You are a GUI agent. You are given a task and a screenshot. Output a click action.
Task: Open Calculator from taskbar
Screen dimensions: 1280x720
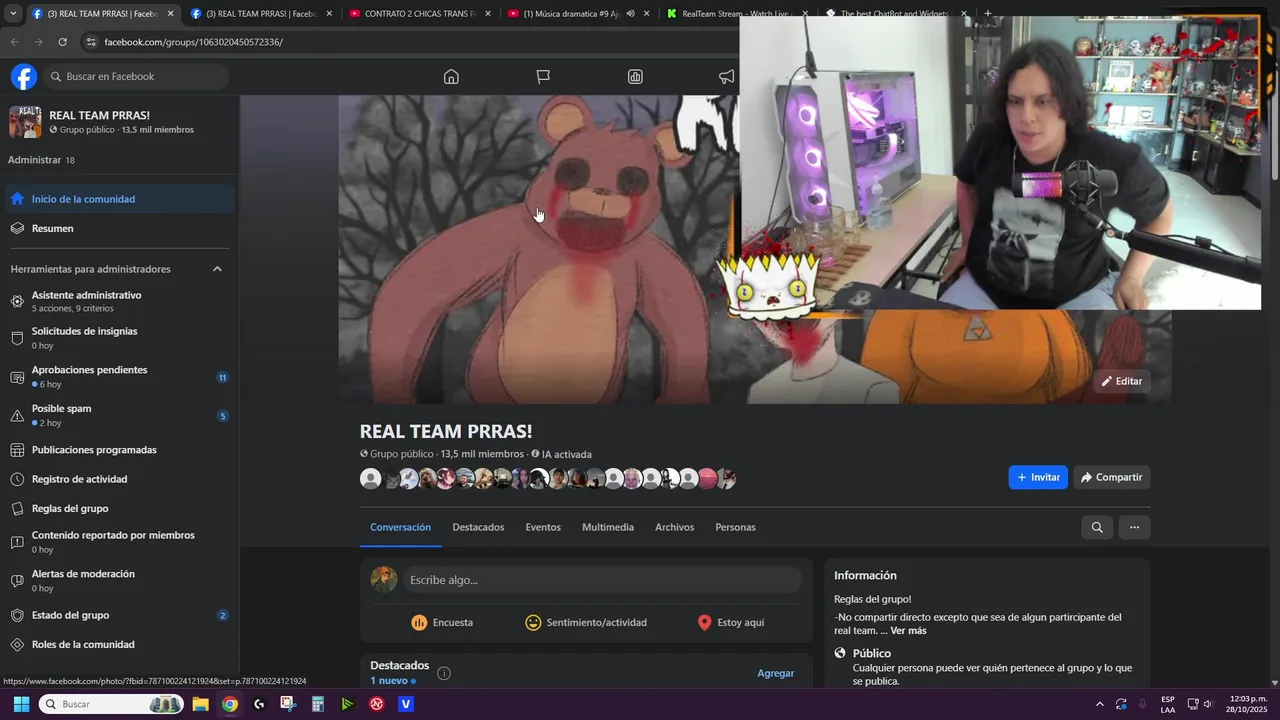[318, 704]
